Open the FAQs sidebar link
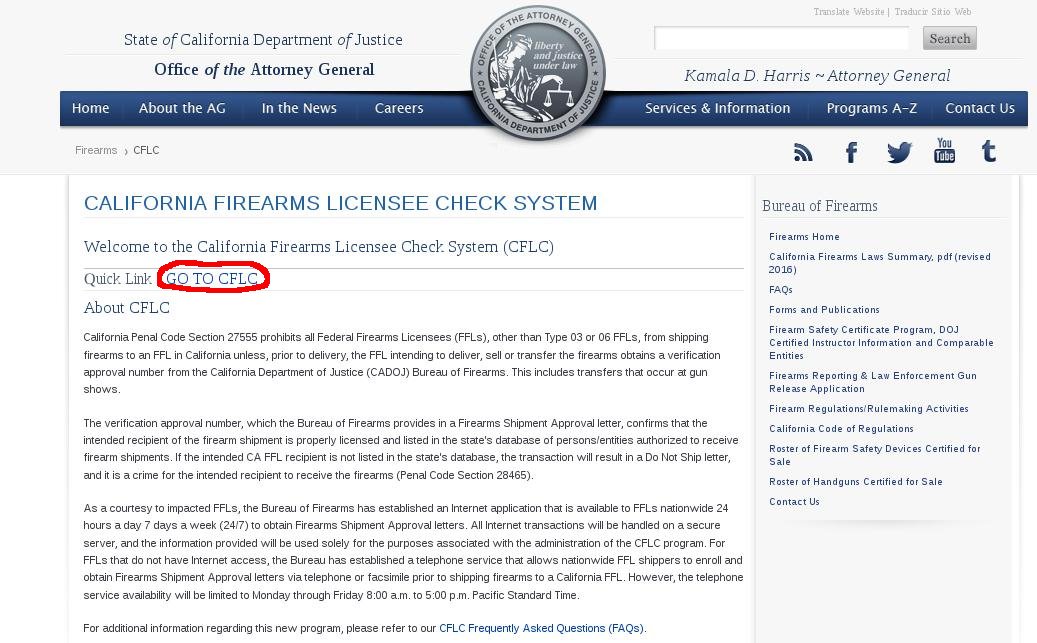1037x643 pixels. point(780,290)
